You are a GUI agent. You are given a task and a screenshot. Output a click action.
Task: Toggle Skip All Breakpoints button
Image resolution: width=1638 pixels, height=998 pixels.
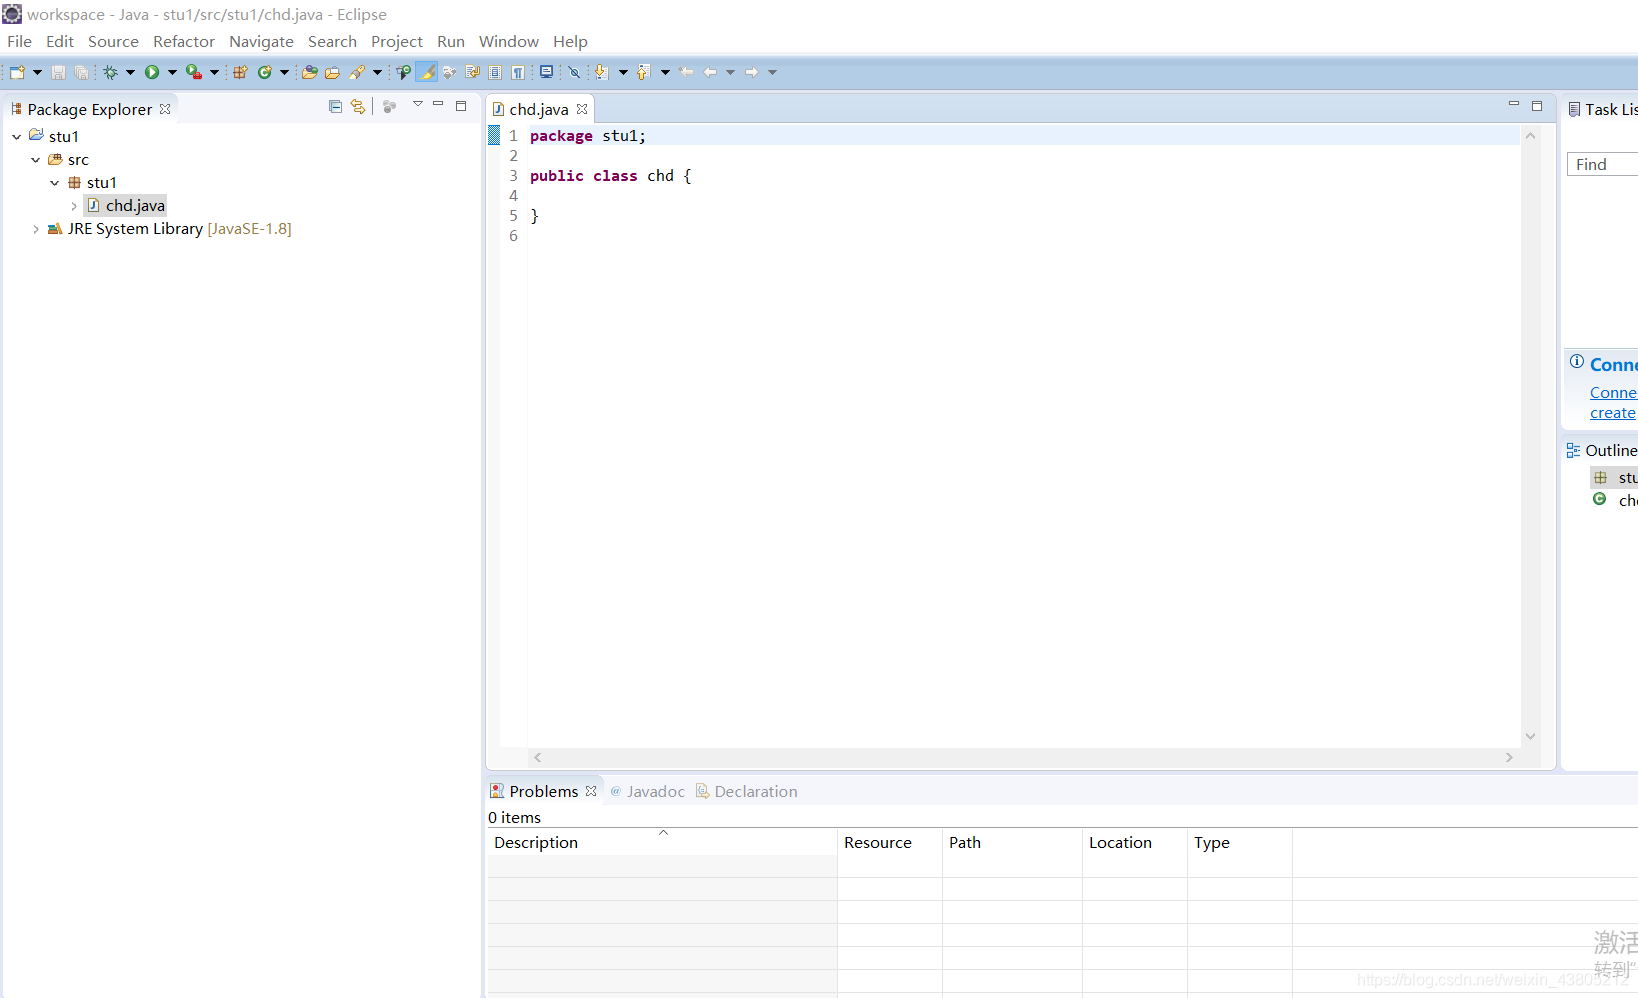(x=574, y=72)
